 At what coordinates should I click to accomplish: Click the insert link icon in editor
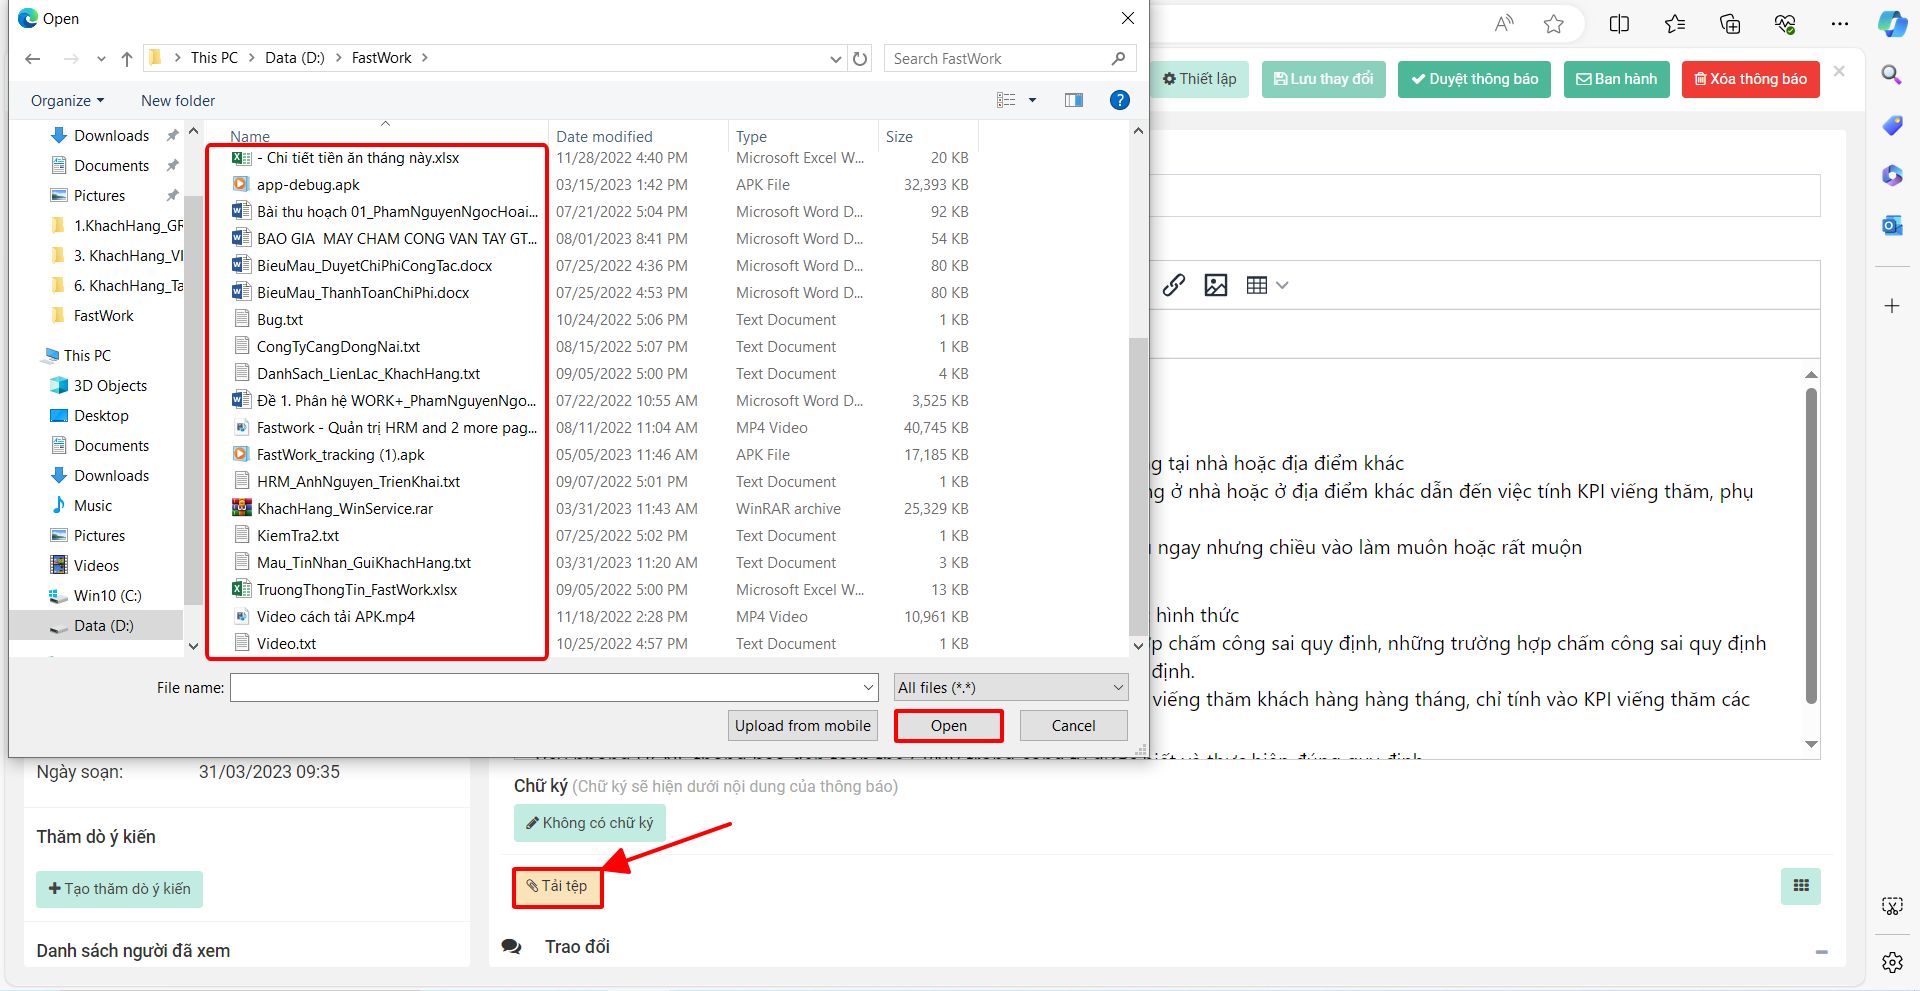point(1174,285)
